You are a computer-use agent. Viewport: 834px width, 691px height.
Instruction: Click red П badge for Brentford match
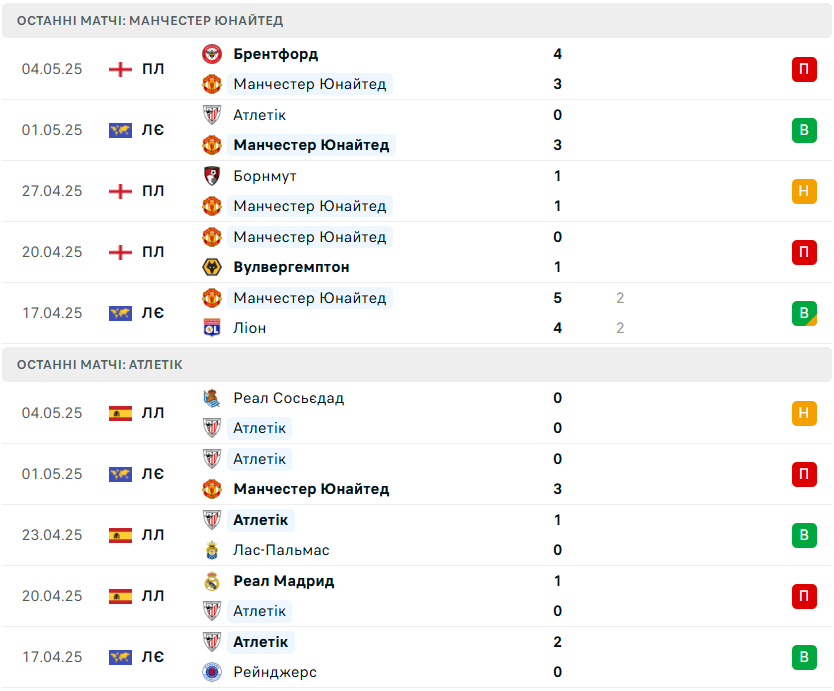point(804,69)
